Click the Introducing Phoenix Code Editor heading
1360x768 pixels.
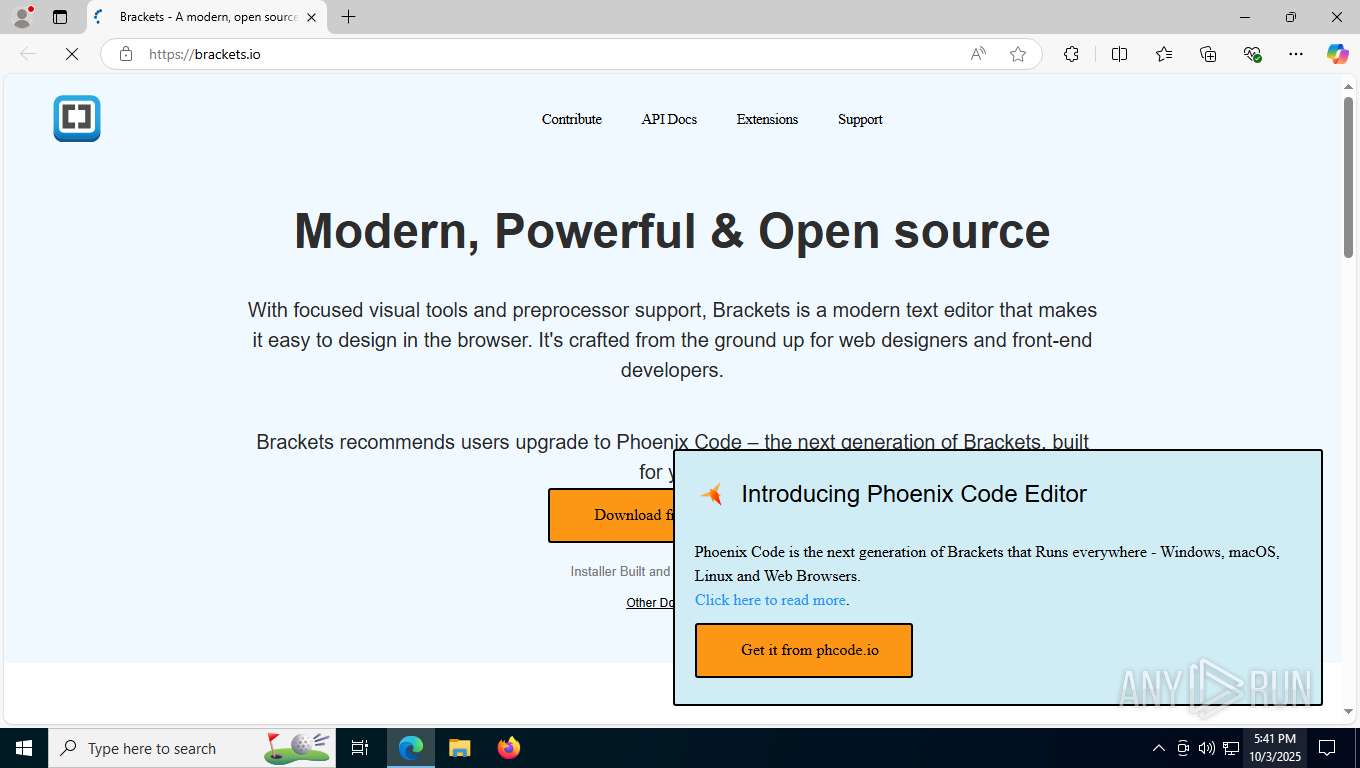pos(914,494)
